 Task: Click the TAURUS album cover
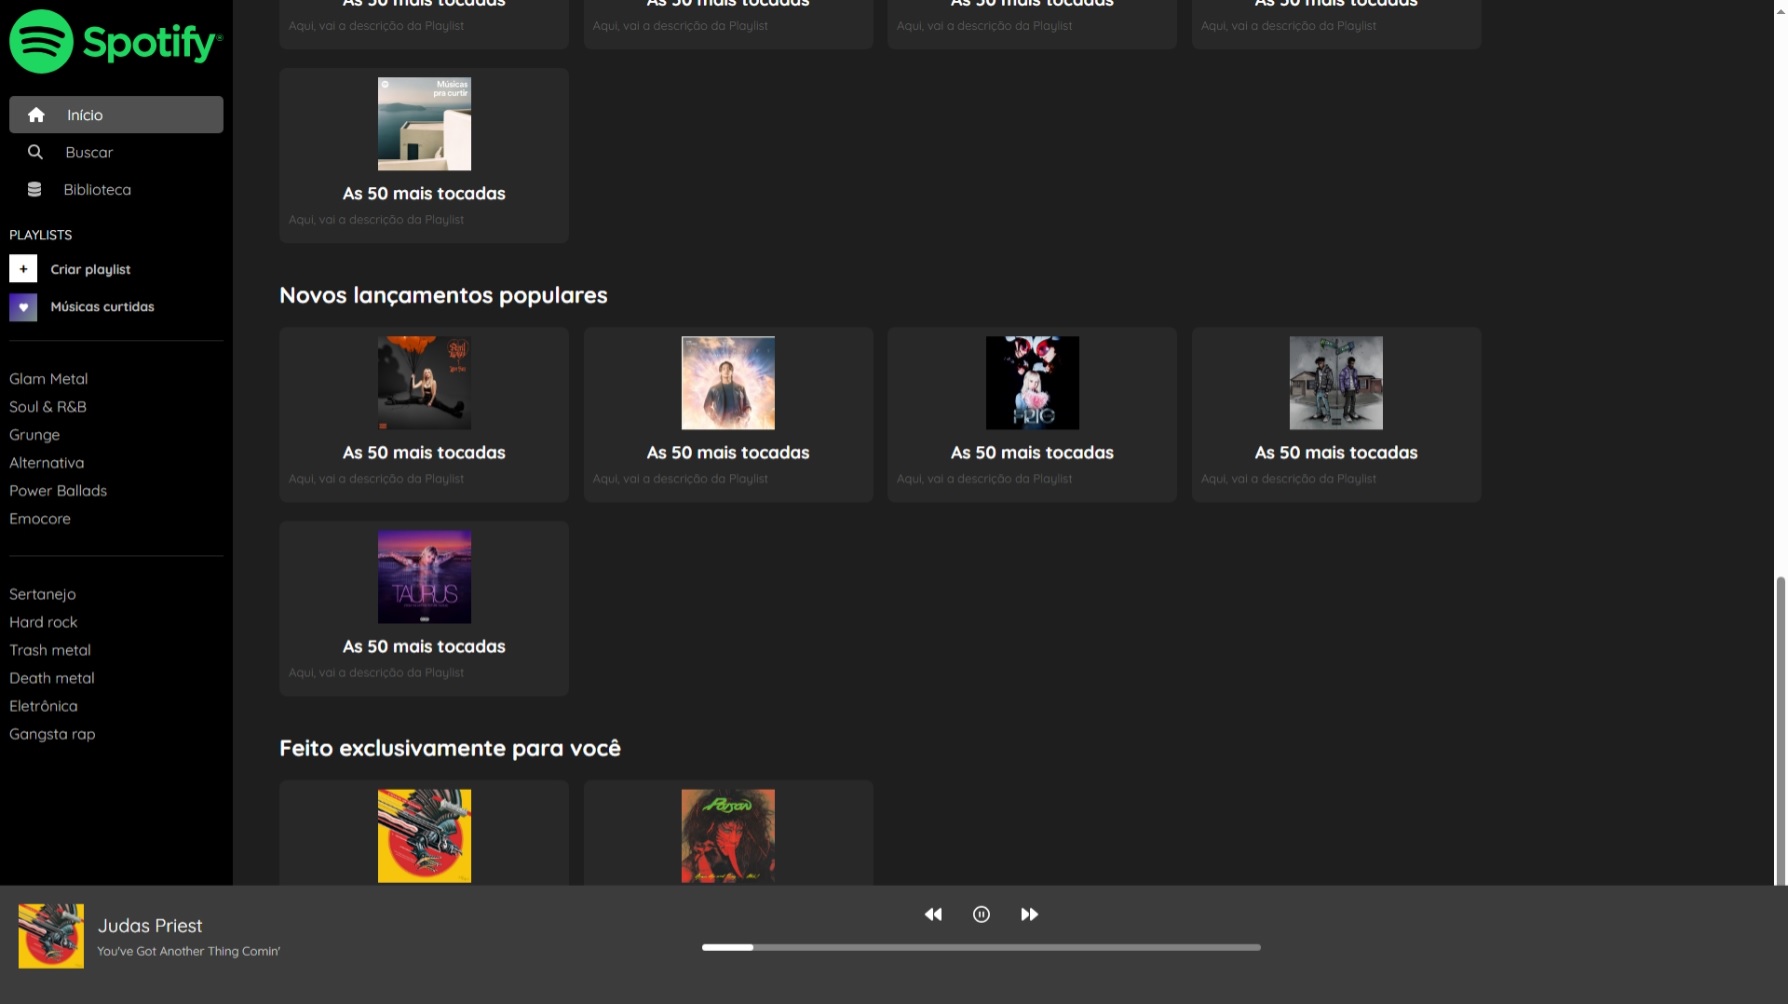pyautogui.click(x=424, y=577)
